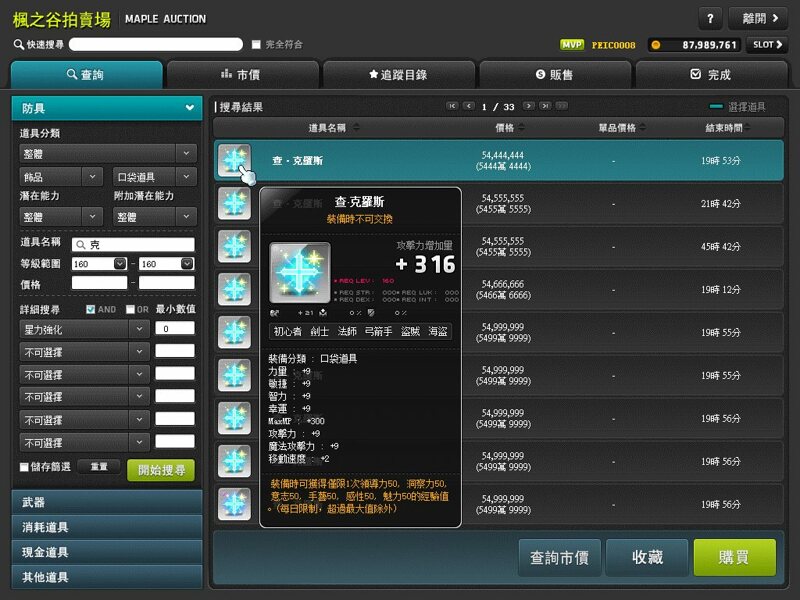
Task: Click the quick search magnifier icon
Action: [18, 44]
